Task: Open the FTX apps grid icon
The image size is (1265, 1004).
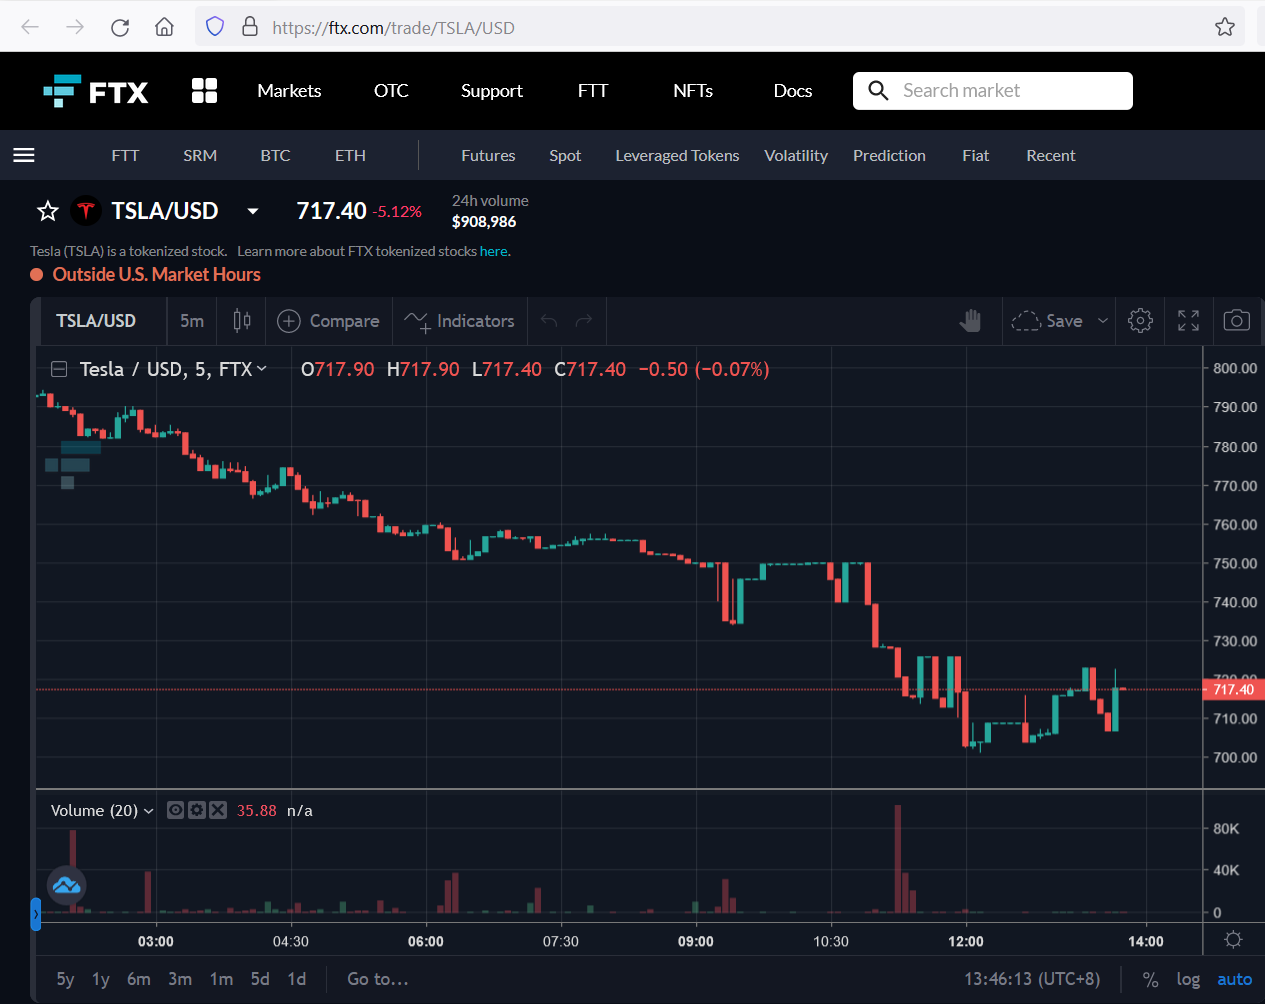Action: click(204, 90)
